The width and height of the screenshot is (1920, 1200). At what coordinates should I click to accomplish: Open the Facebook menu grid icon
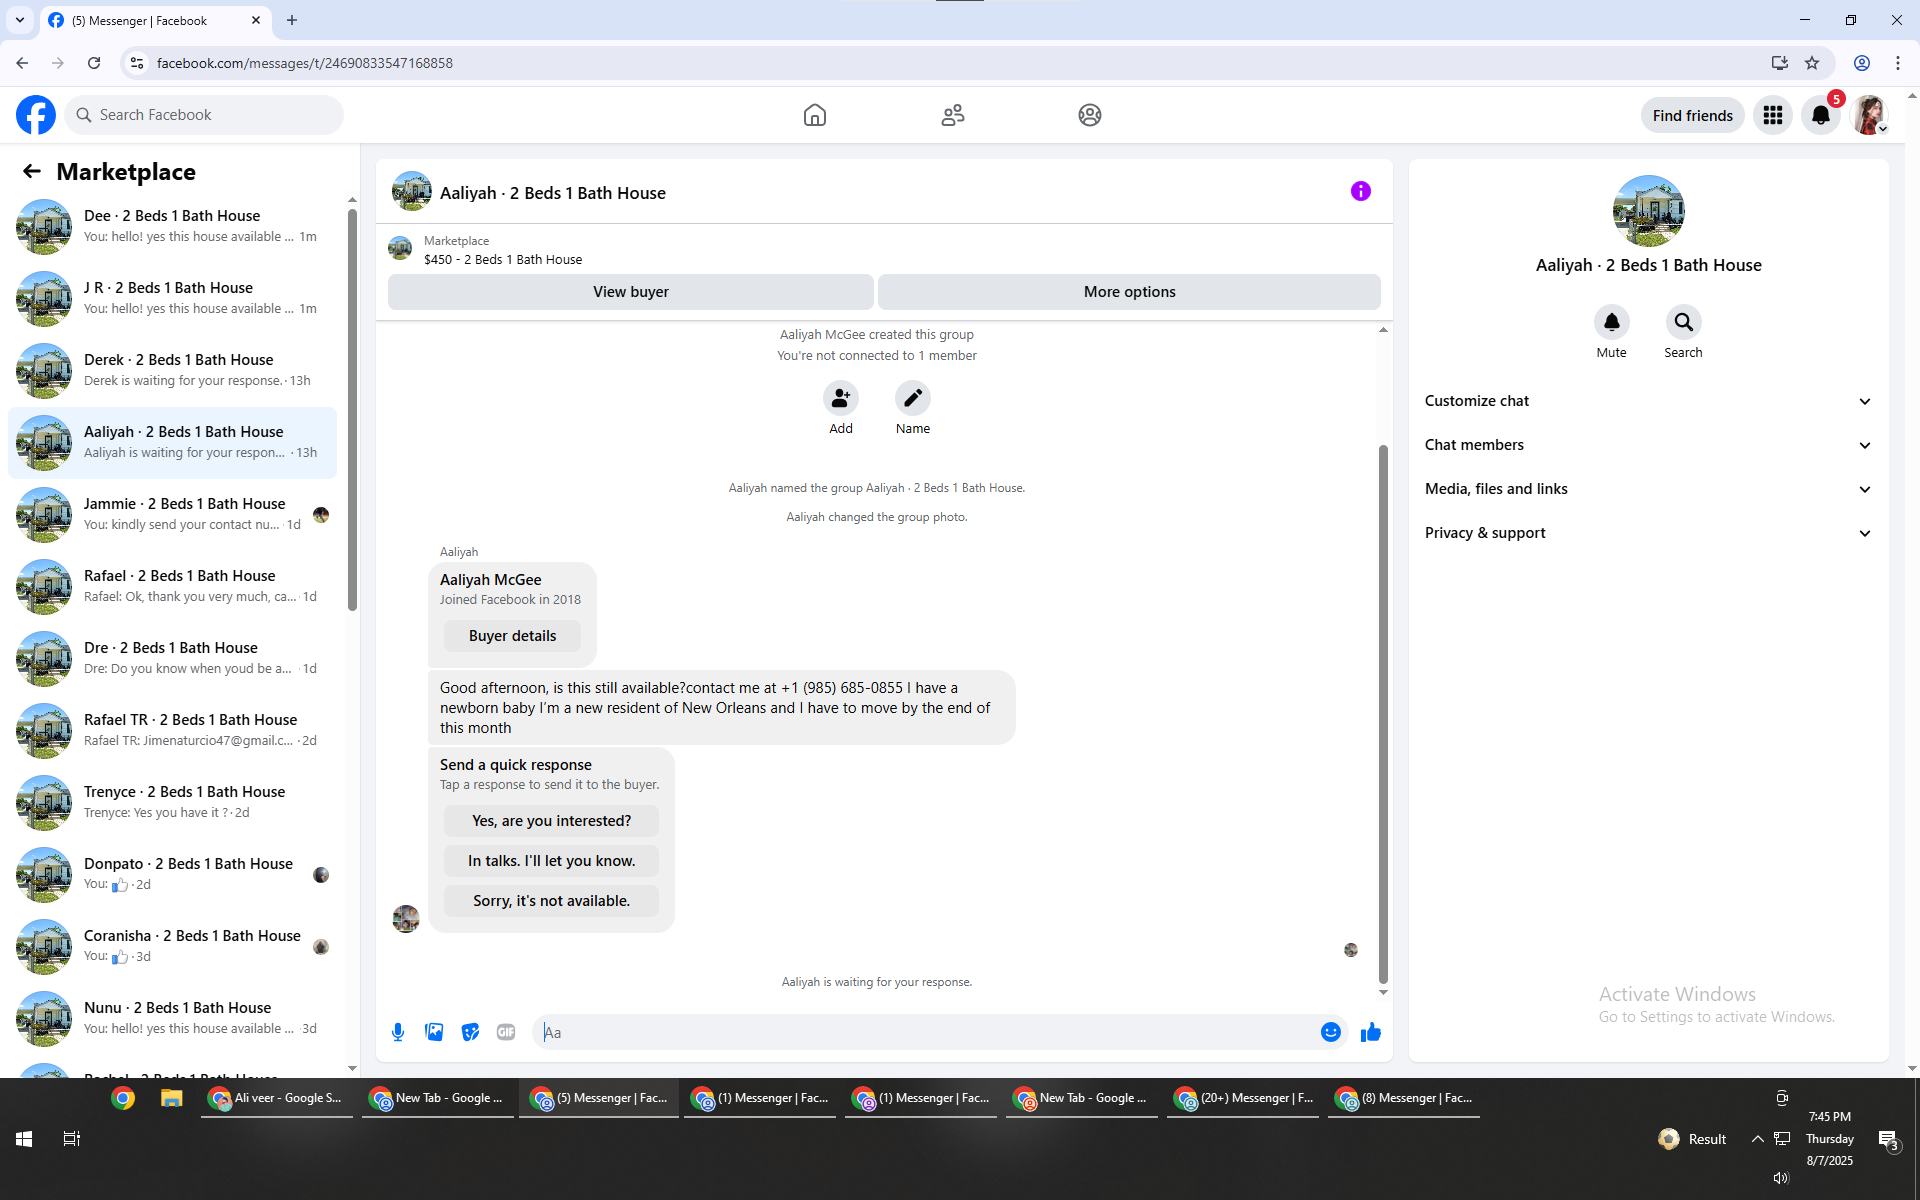pos(1773,115)
